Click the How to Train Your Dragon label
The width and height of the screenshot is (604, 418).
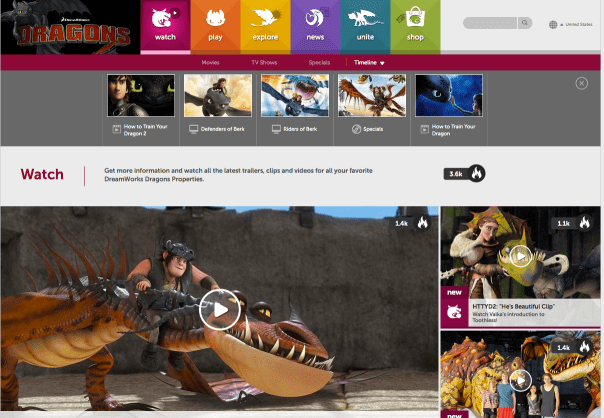(x=454, y=130)
